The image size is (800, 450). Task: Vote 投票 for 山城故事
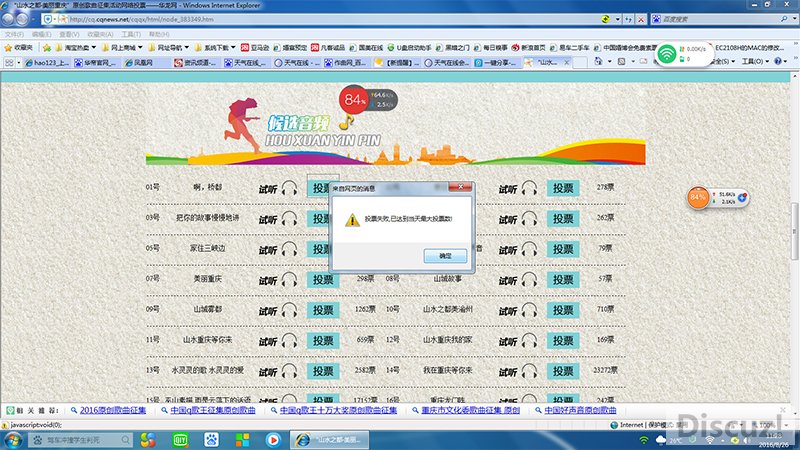tap(563, 280)
